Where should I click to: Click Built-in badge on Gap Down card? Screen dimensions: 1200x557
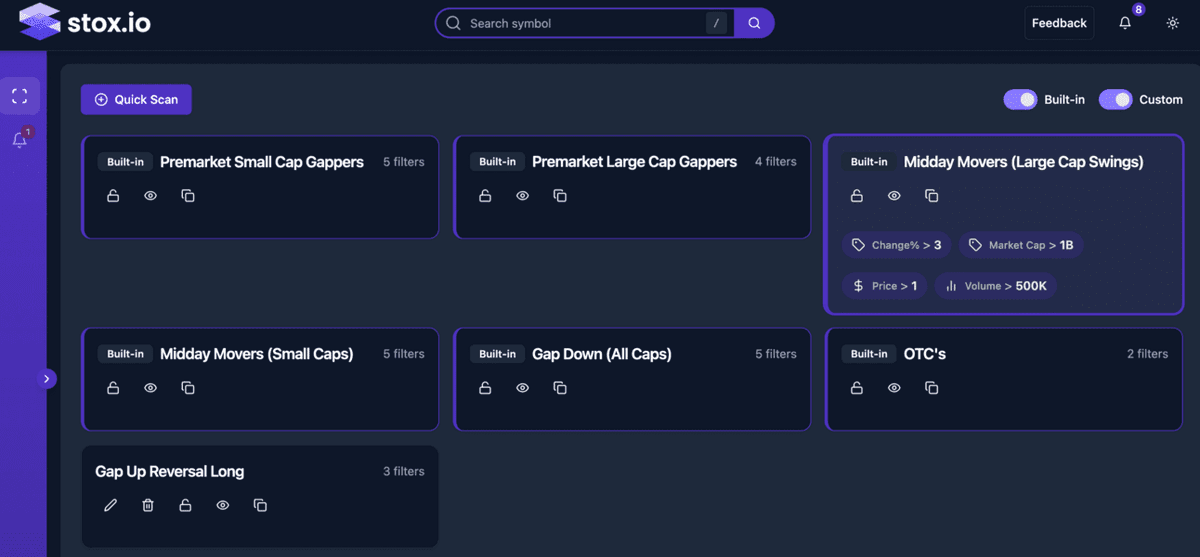(497, 354)
